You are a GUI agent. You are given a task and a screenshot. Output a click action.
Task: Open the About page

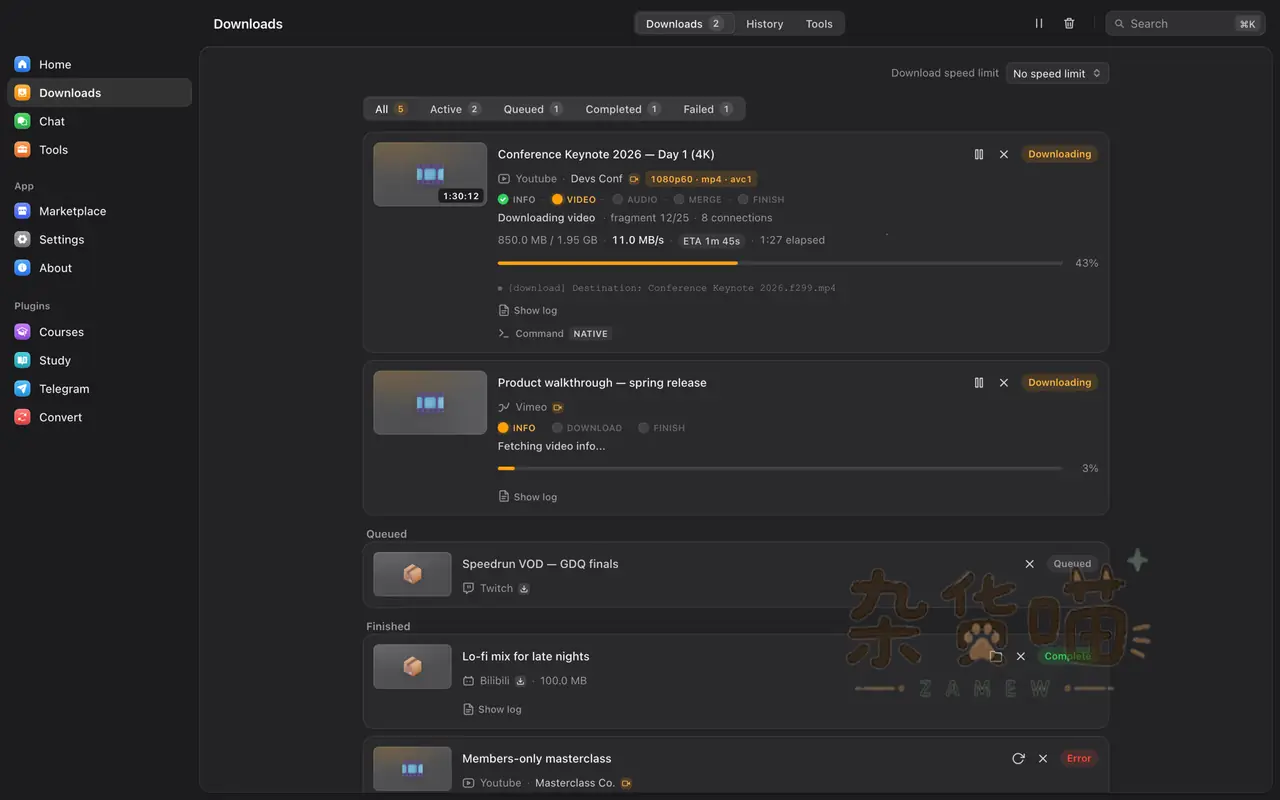pos(99,268)
